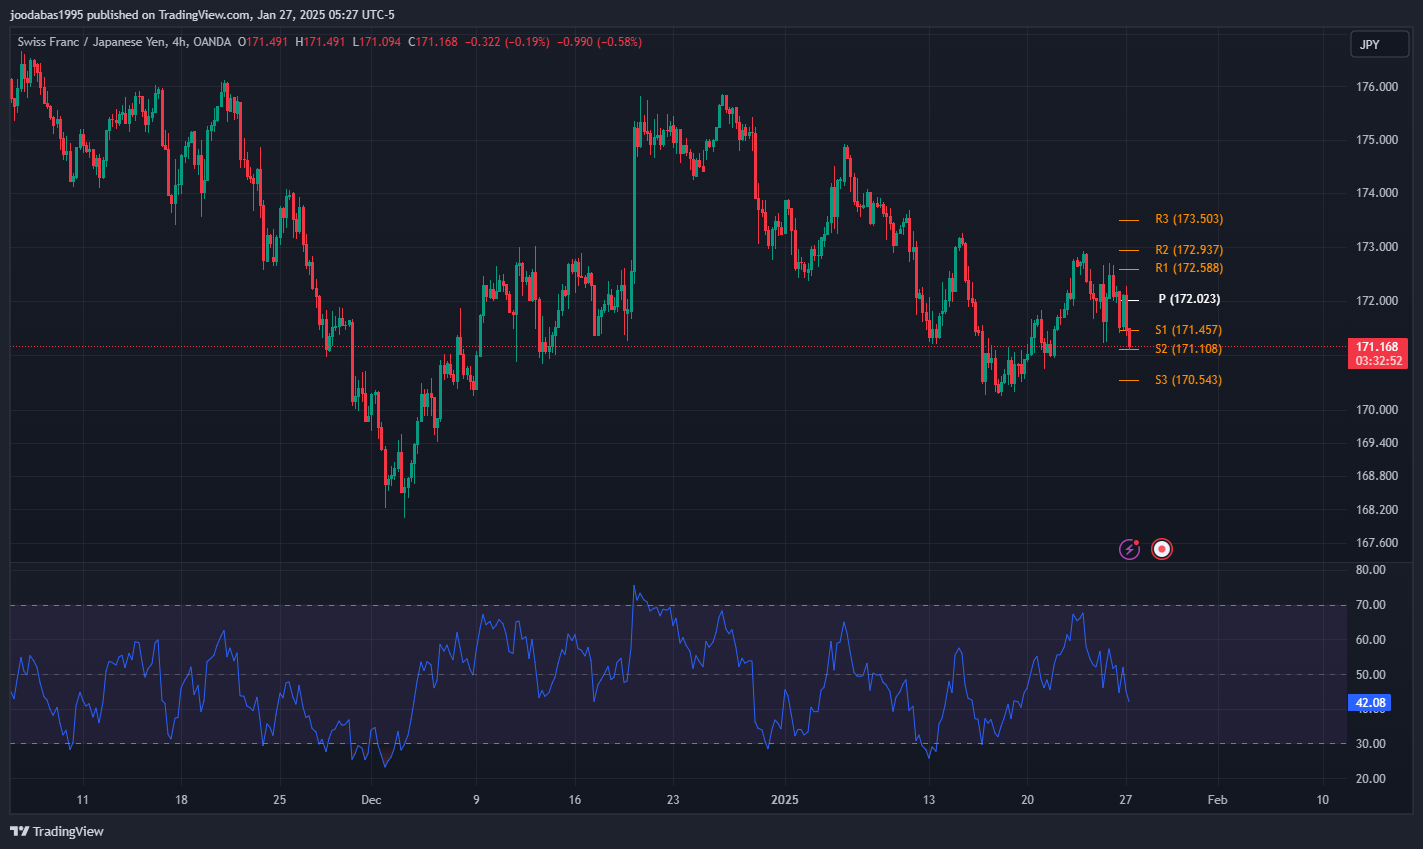Click the 176.000 level on price scale
The image size is (1423, 849).
point(1377,87)
